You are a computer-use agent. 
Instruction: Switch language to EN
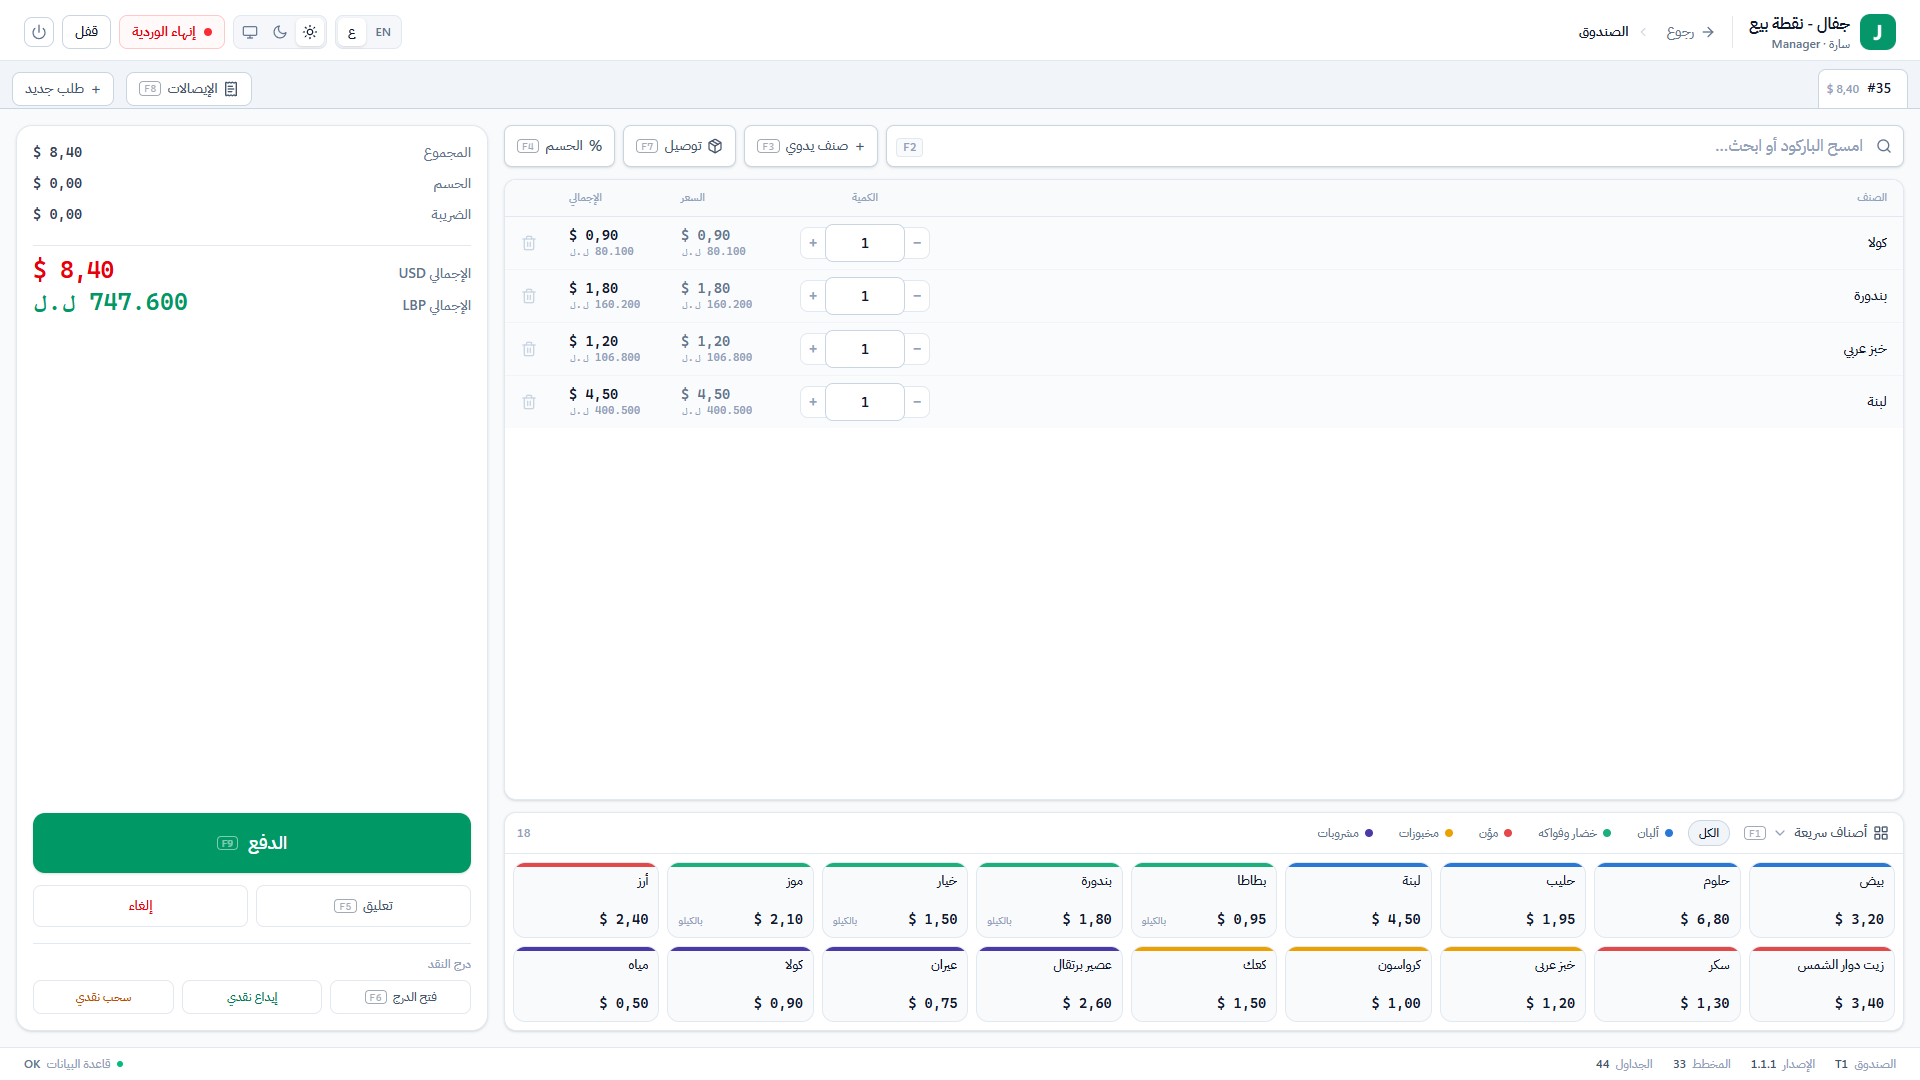pos(383,32)
